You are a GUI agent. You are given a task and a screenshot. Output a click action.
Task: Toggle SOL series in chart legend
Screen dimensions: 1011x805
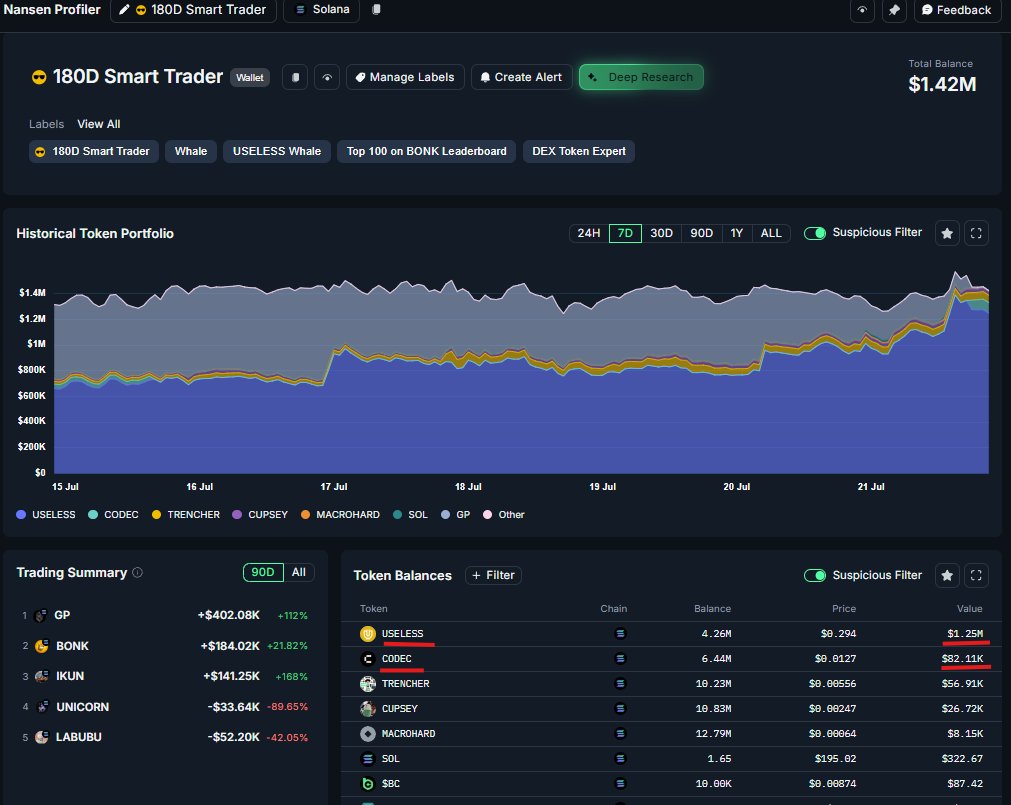pyautogui.click(x=410, y=515)
